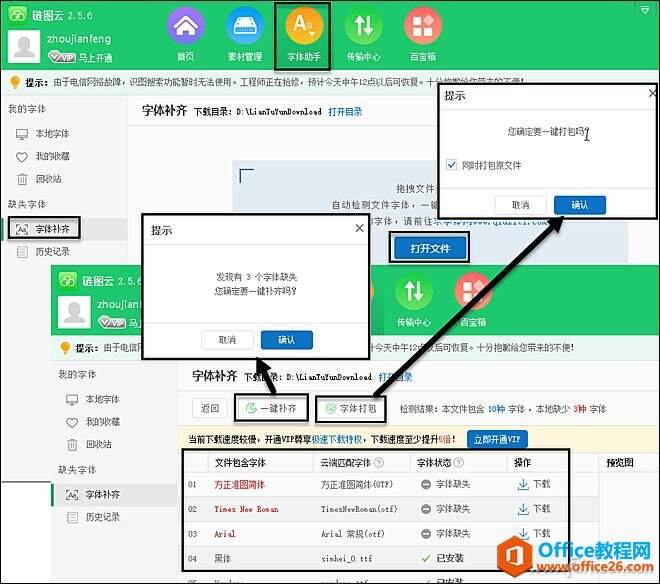Click the 字体打包 button
The height and width of the screenshot is (584, 660).
pos(351,408)
